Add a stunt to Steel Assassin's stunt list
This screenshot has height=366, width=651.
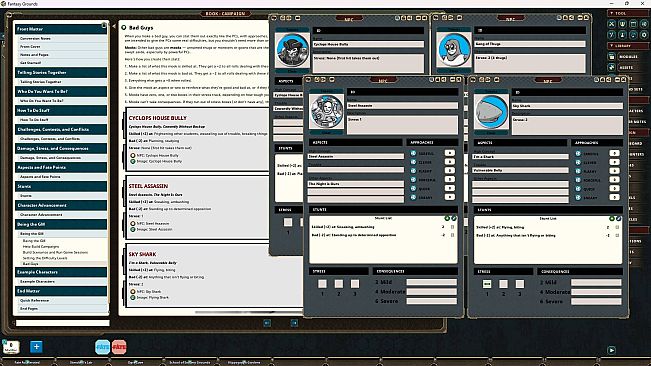[x=447, y=218]
